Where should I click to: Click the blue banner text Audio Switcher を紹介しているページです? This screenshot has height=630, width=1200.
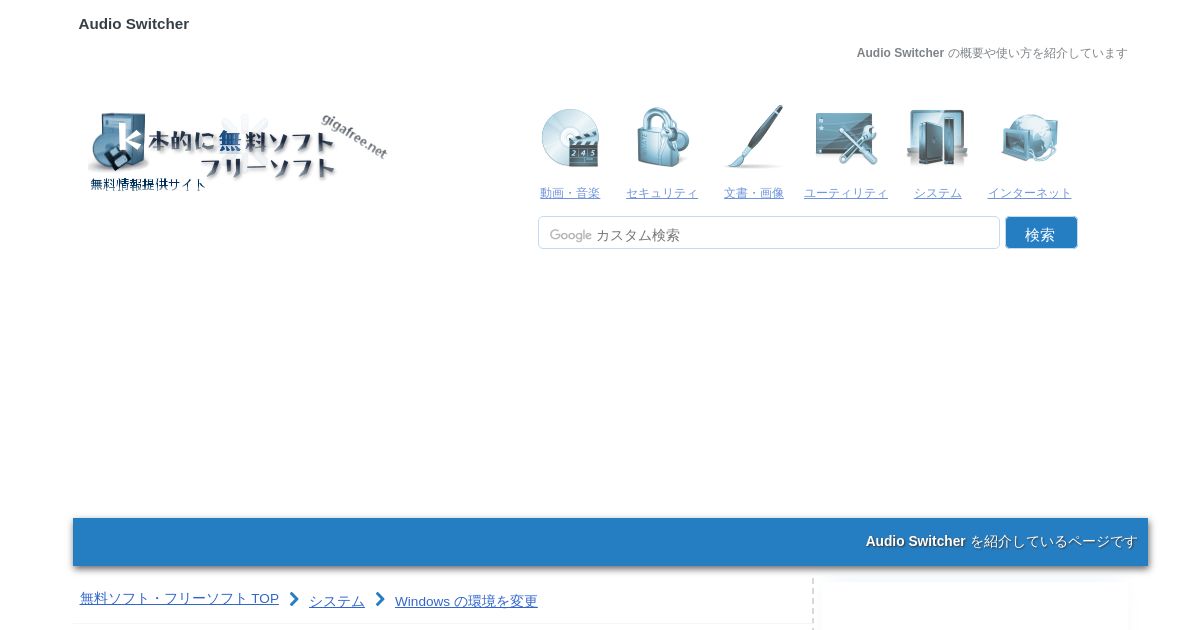pyautogui.click(x=1001, y=541)
